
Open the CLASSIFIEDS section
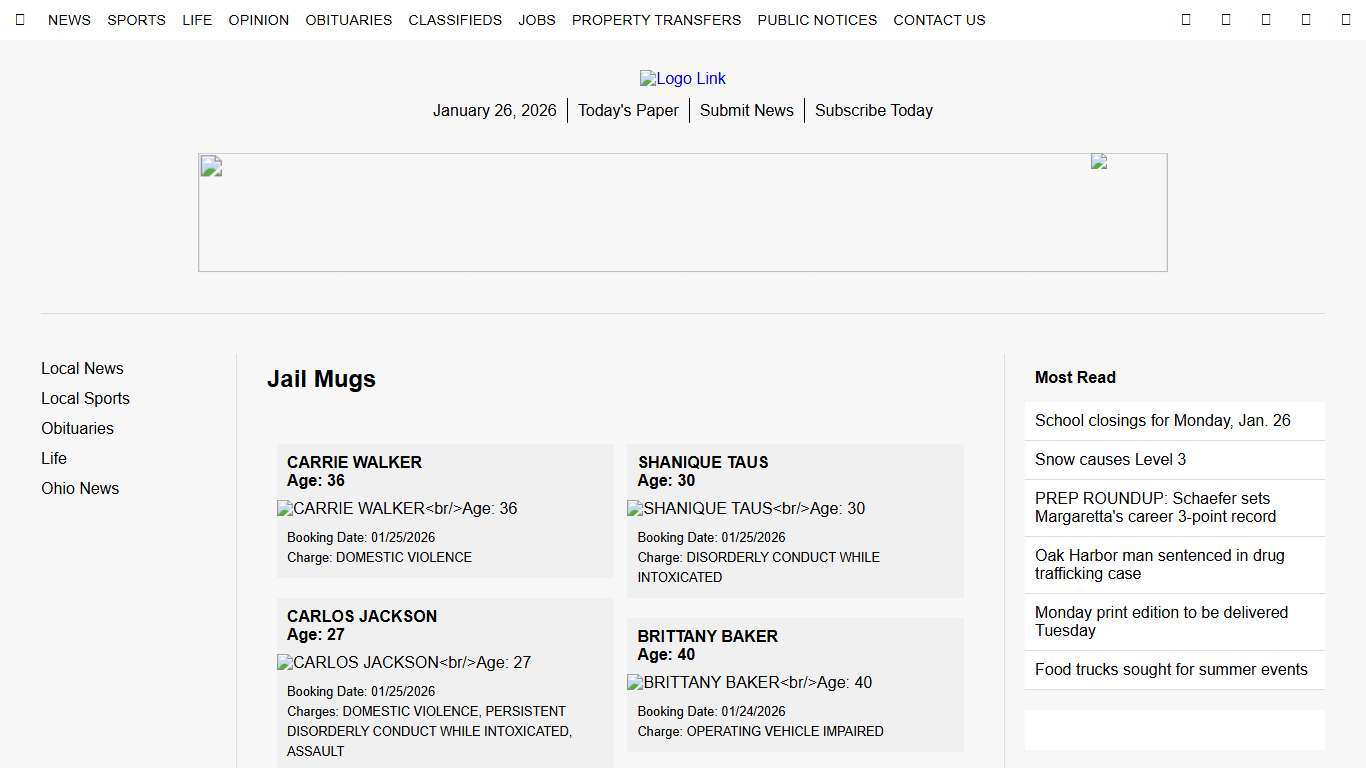pos(455,20)
